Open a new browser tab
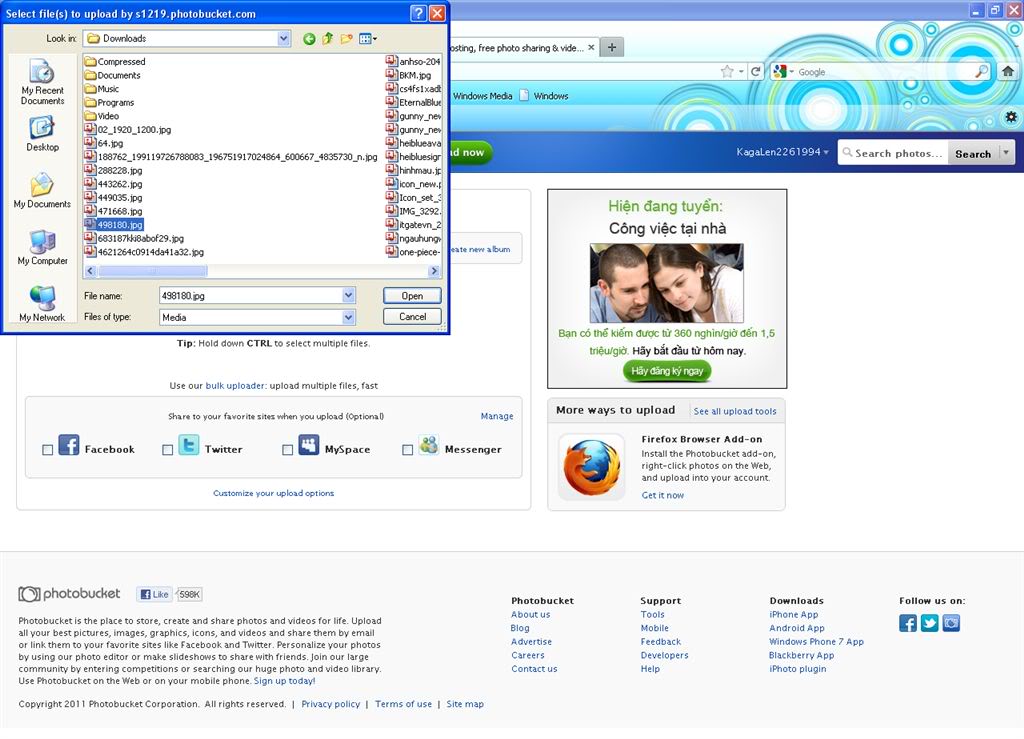This screenshot has width=1024, height=739. [x=612, y=47]
